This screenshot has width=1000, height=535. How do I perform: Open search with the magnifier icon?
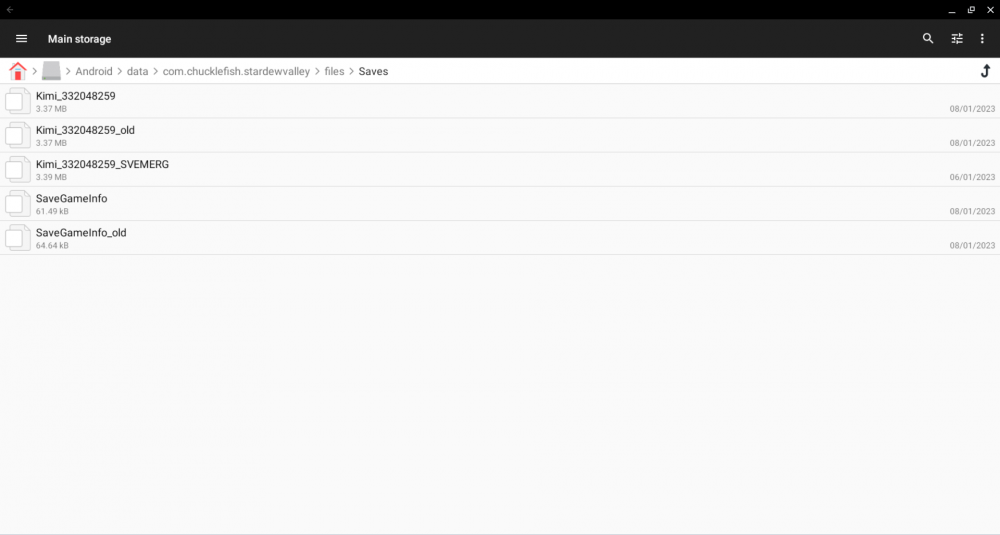pos(928,39)
